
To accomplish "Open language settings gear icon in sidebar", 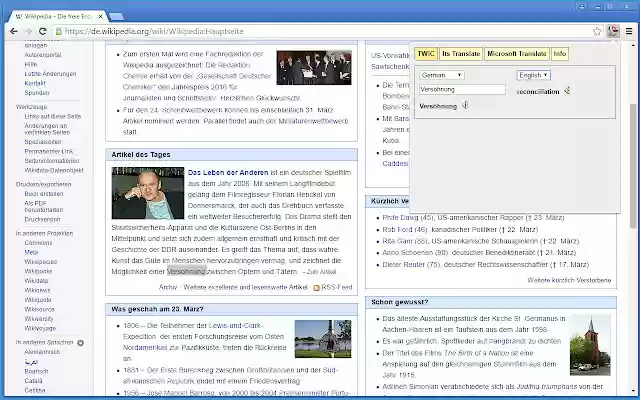I will tap(80, 343).
